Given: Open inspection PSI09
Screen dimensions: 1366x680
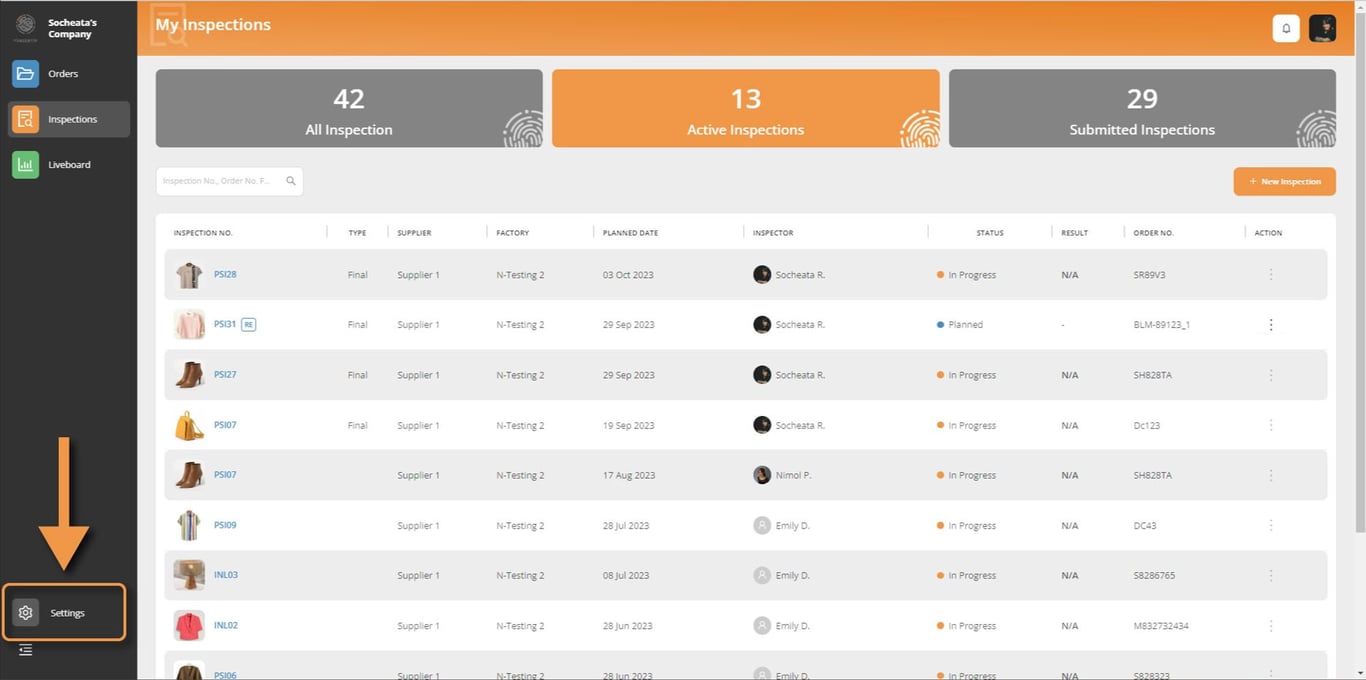Looking at the screenshot, I should point(225,525).
